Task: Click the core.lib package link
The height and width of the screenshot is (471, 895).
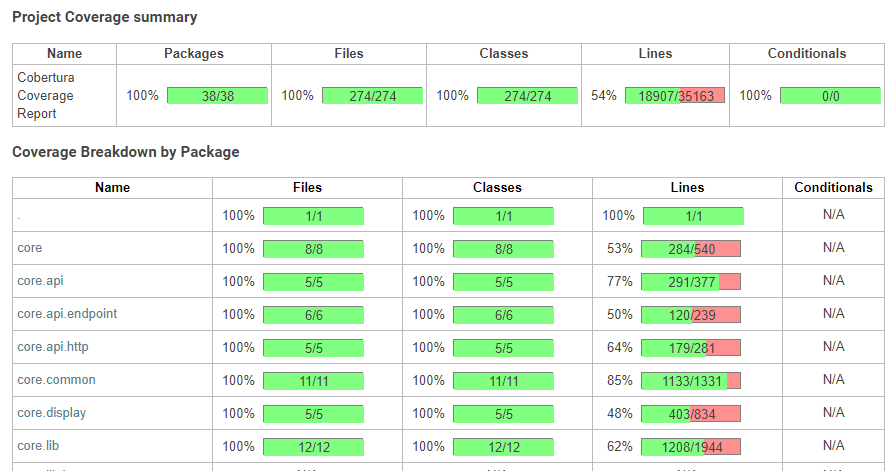Action: point(38,446)
